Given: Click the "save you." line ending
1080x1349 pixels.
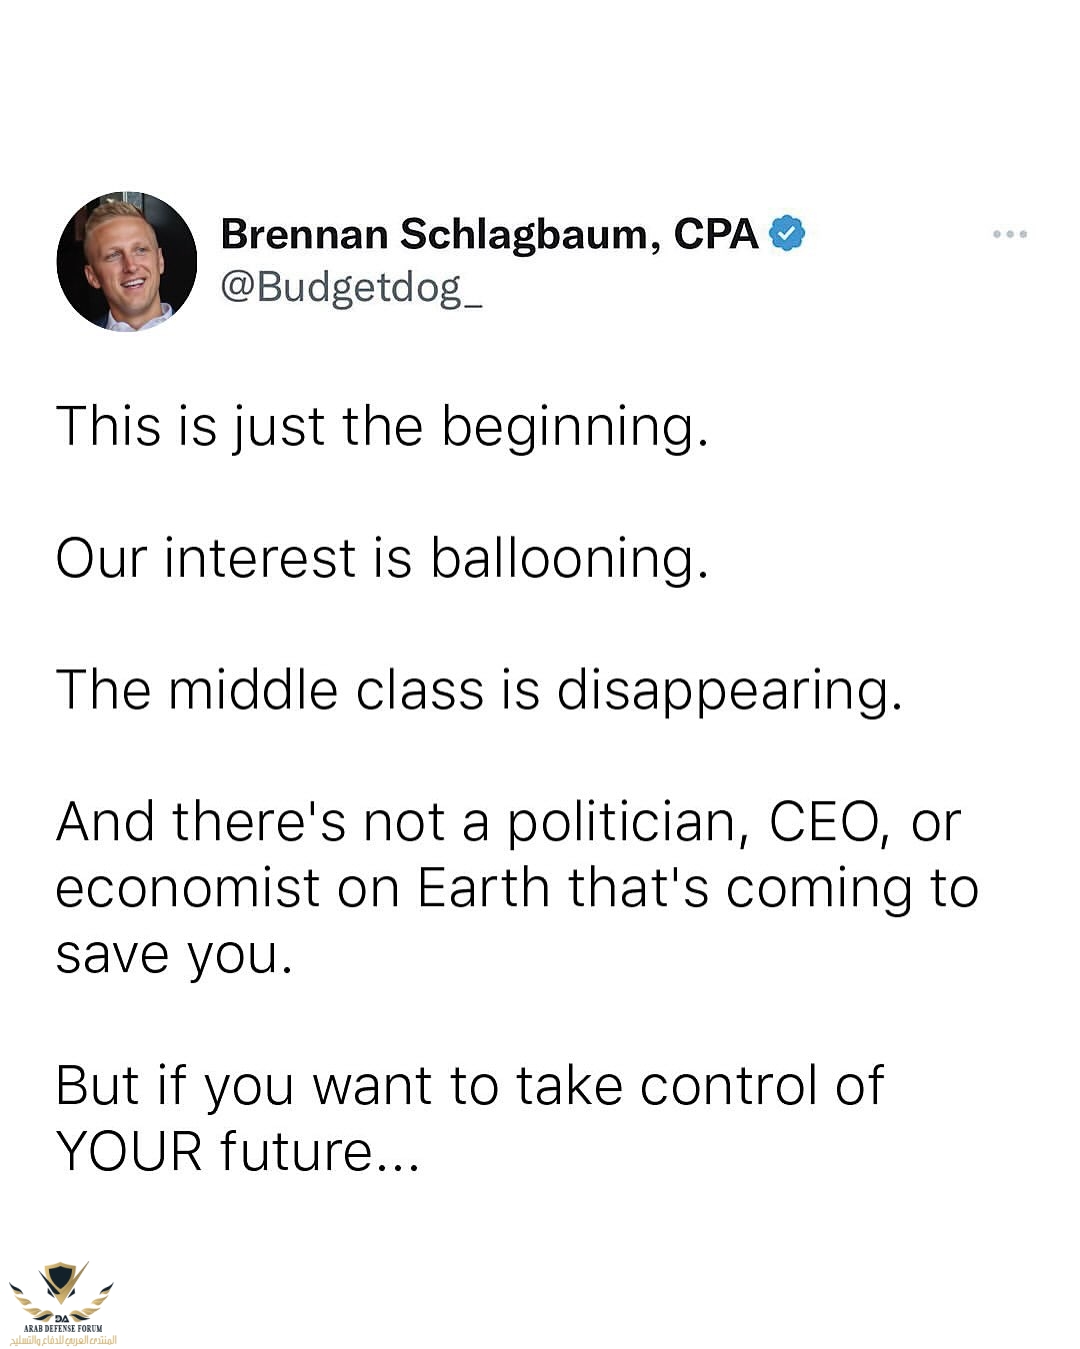Looking at the screenshot, I should pyautogui.click(x=174, y=955).
